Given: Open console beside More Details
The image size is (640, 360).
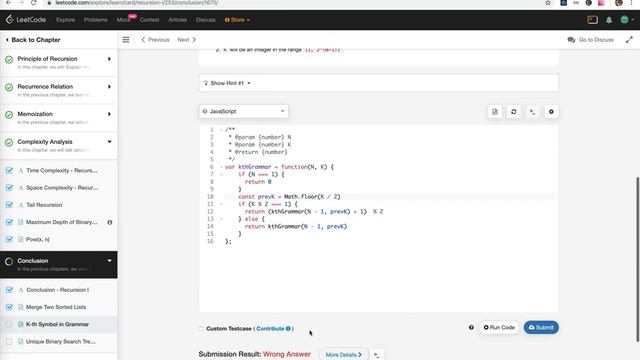Looking at the screenshot, I should tap(376, 355).
